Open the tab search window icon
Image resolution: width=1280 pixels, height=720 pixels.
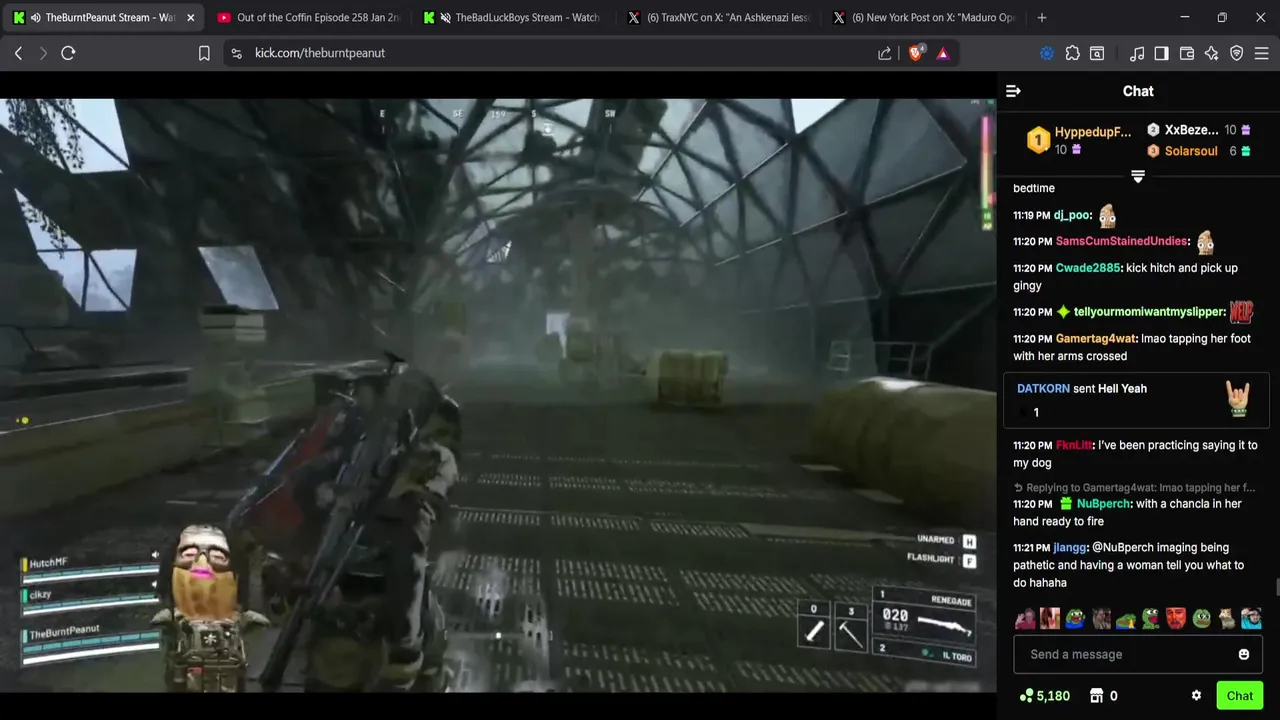[1097, 53]
